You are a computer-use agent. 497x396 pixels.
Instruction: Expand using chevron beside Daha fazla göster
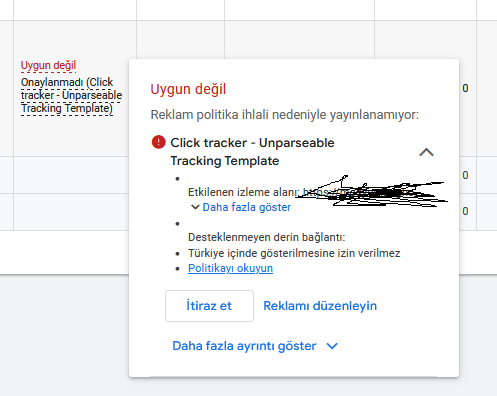click(x=195, y=207)
